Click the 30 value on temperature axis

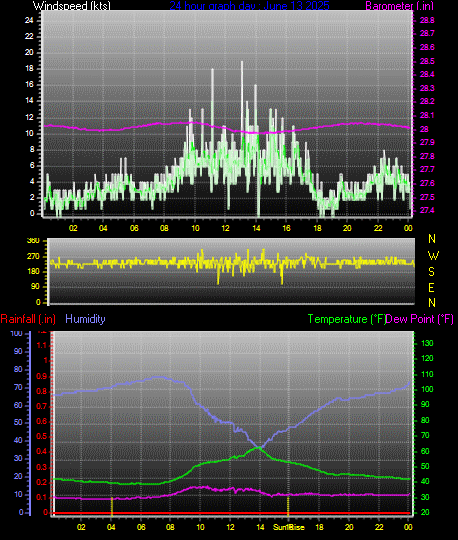click(425, 498)
